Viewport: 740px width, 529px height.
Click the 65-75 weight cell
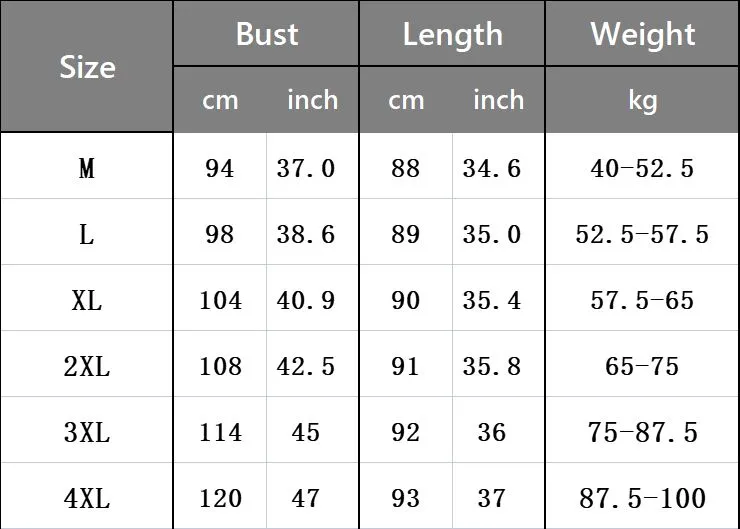pos(642,366)
